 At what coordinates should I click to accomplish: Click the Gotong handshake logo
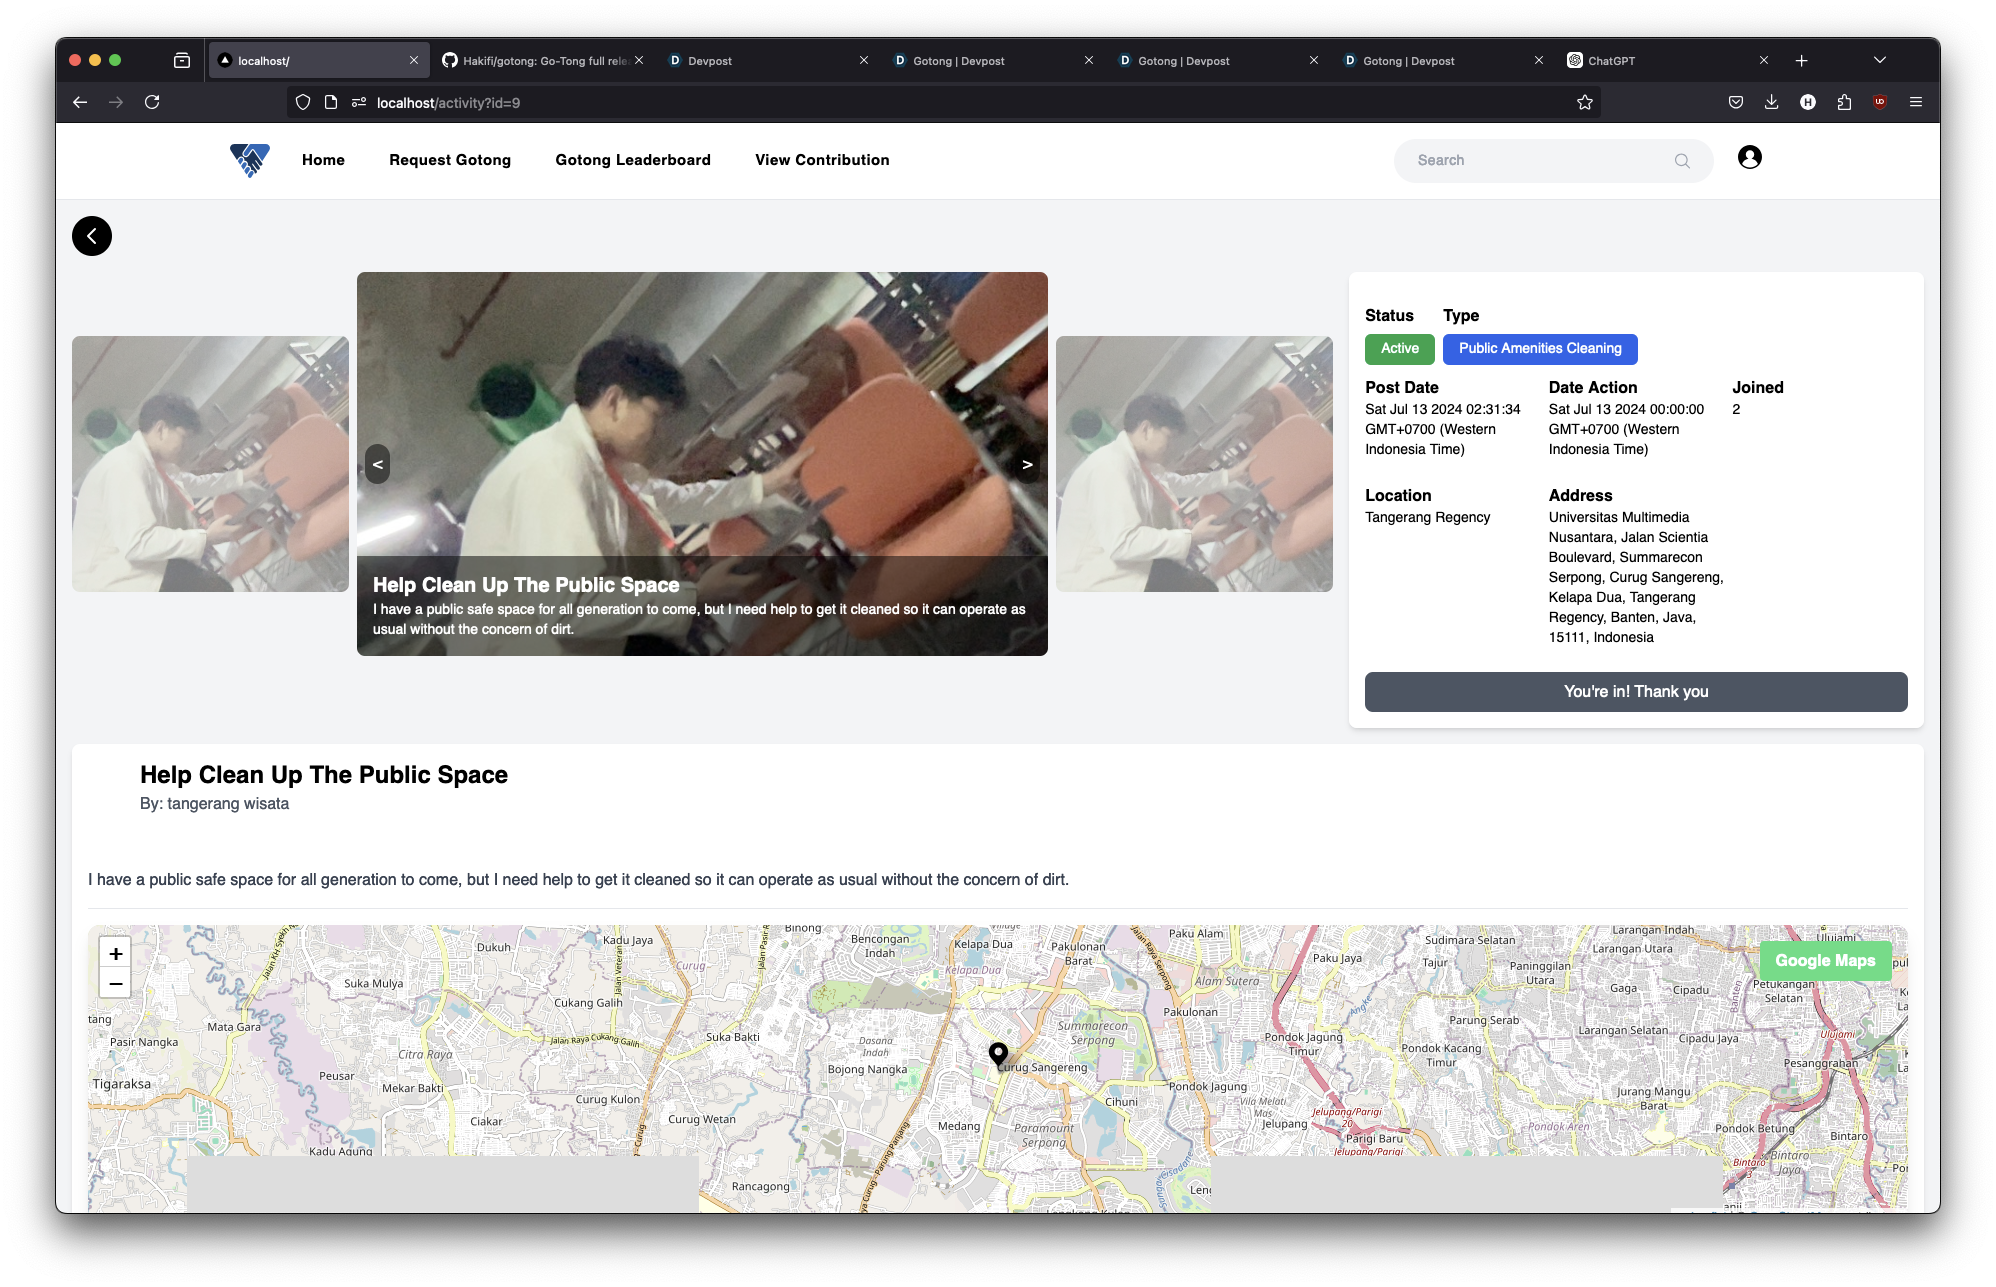[x=250, y=160]
